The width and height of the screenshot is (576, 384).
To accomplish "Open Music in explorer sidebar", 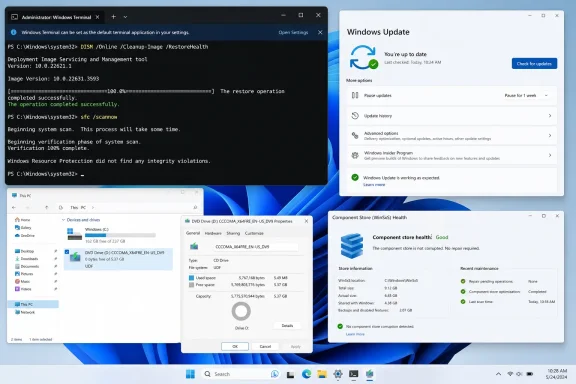I will click(22, 281).
